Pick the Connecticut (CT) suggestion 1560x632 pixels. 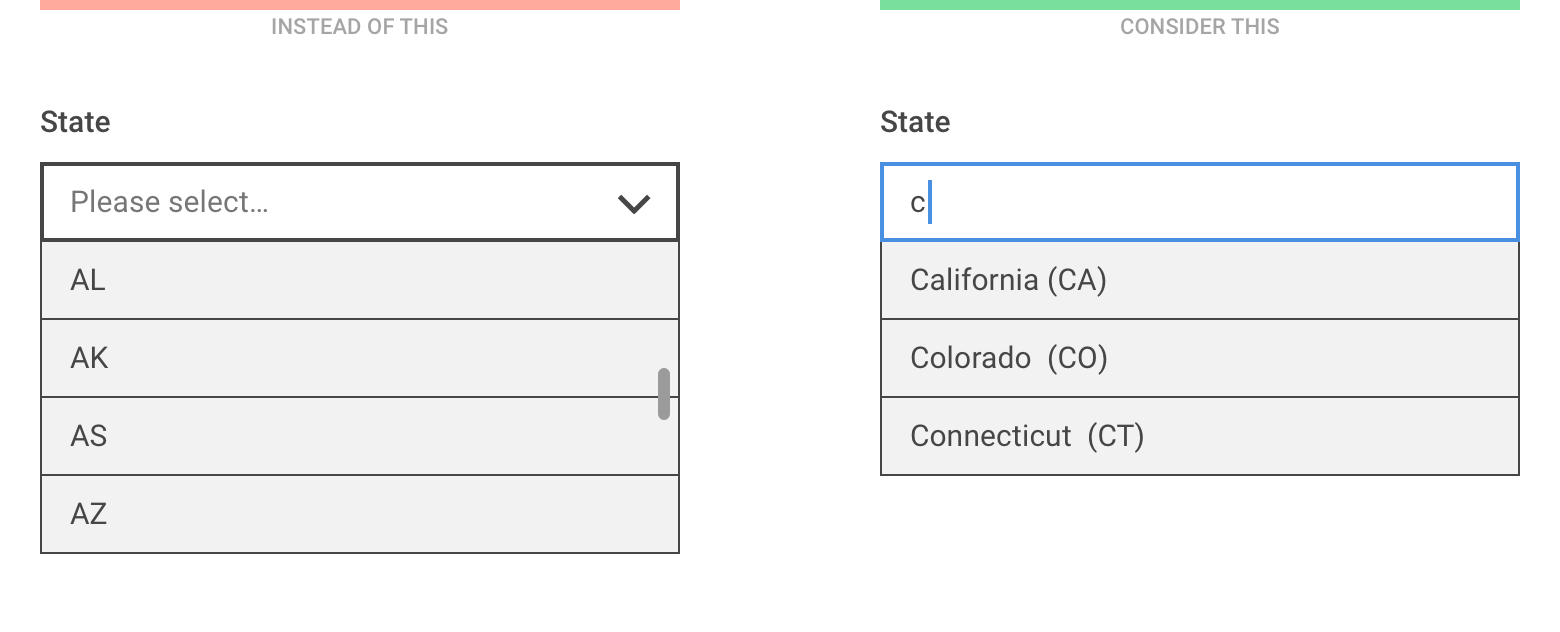click(x=1199, y=436)
